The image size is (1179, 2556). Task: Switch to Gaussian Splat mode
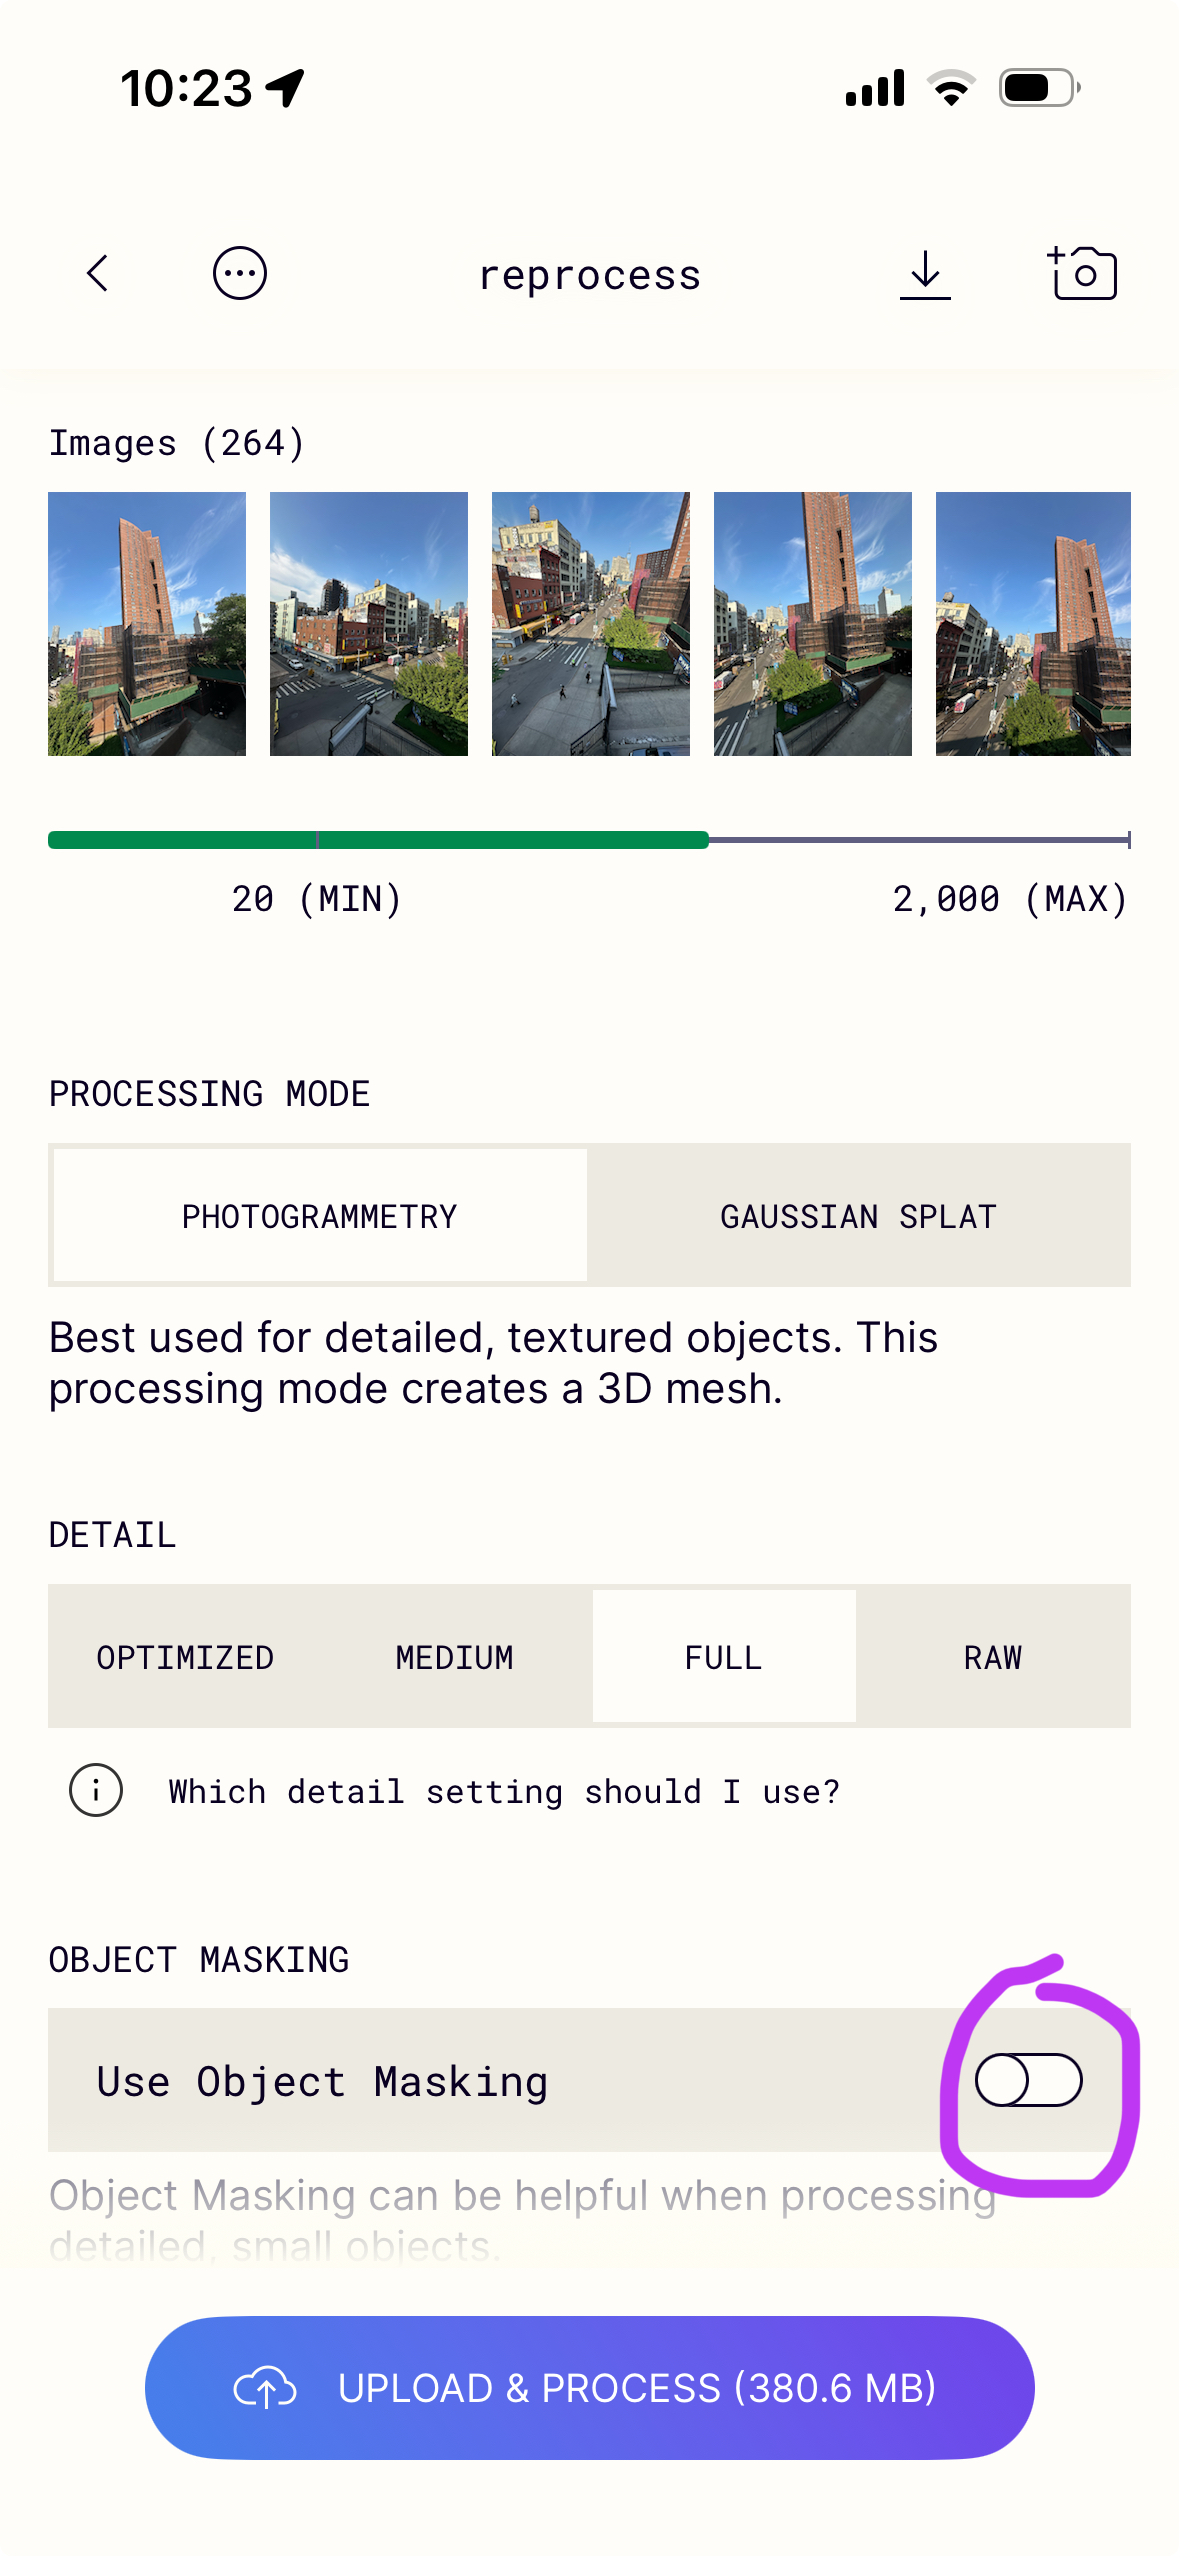pyautogui.click(x=858, y=1216)
